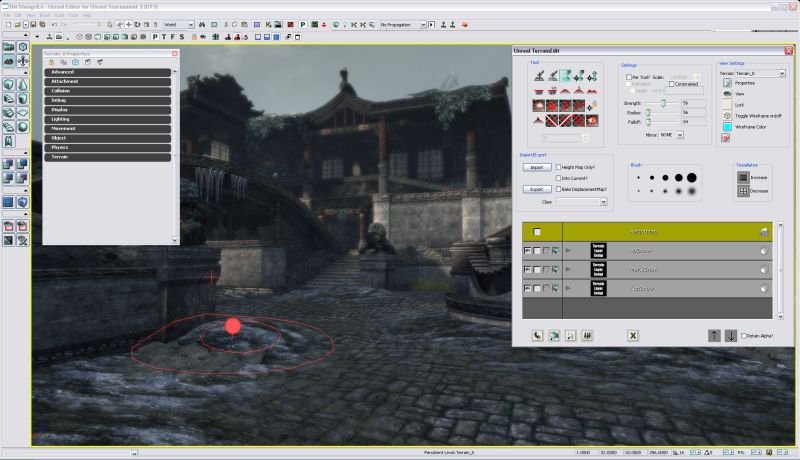Open the File menu

(7, 16)
